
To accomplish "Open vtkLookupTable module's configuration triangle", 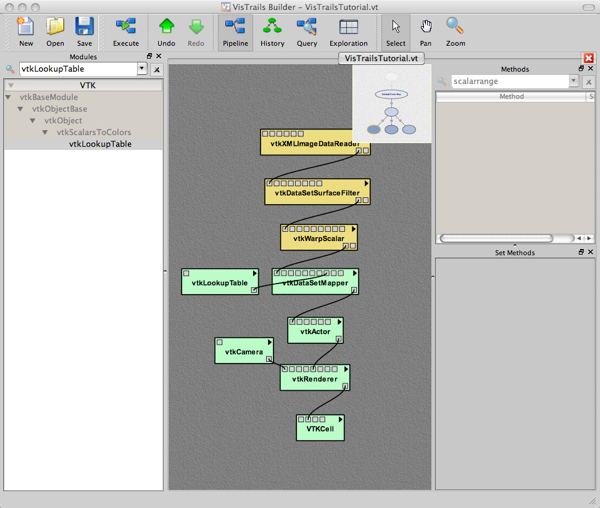I will pyautogui.click(x=254, y=273).
